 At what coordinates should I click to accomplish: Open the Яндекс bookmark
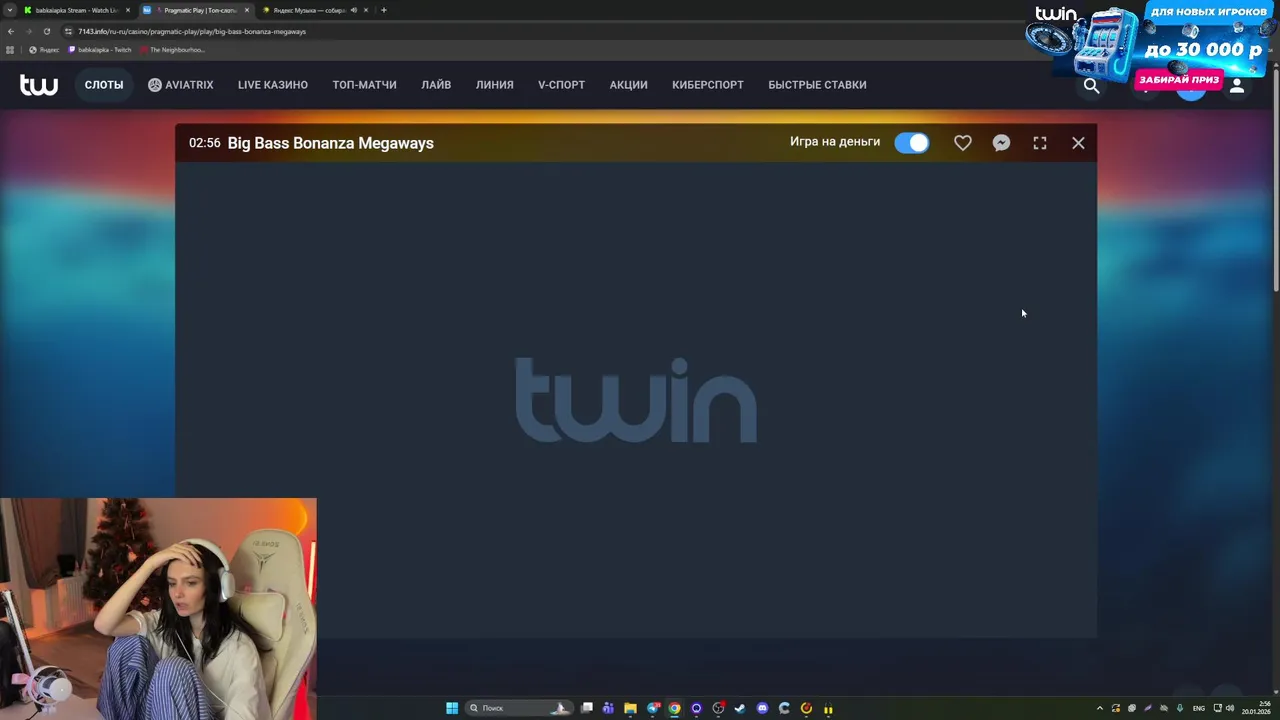coord(44,50)
